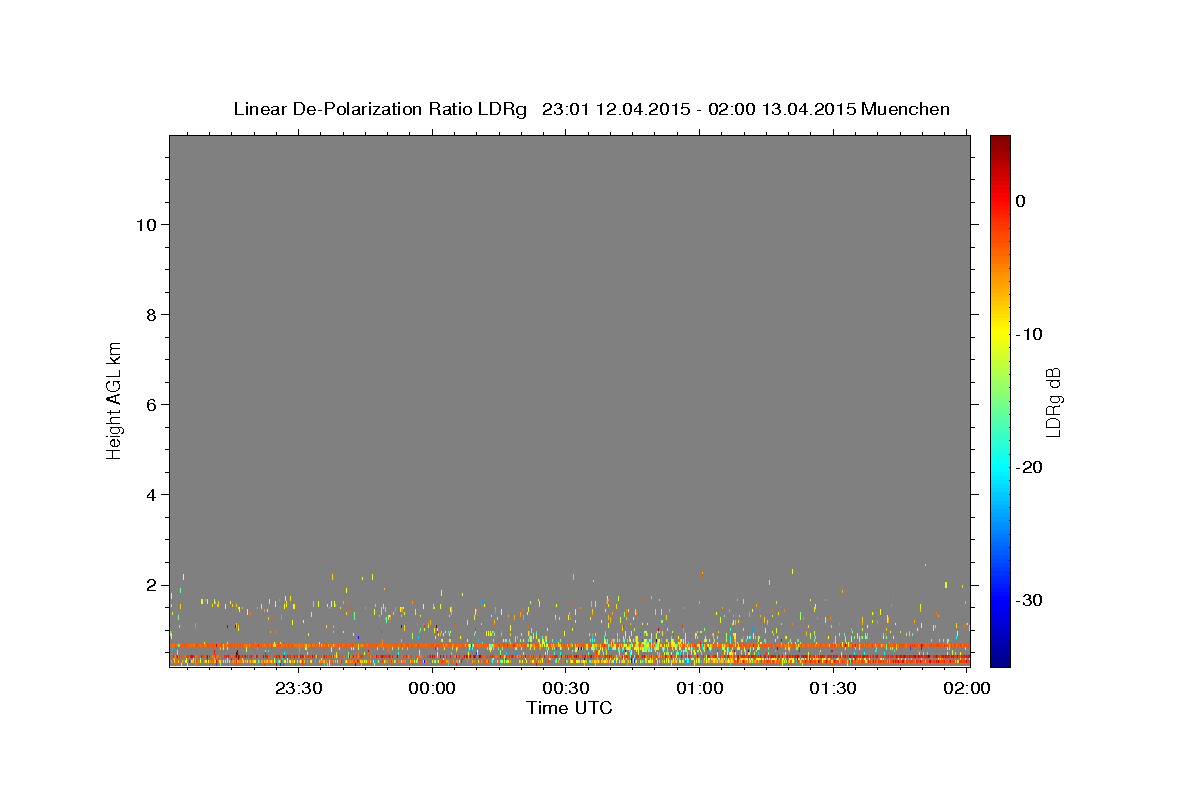Click the height tick label 6

click(149, 404)
